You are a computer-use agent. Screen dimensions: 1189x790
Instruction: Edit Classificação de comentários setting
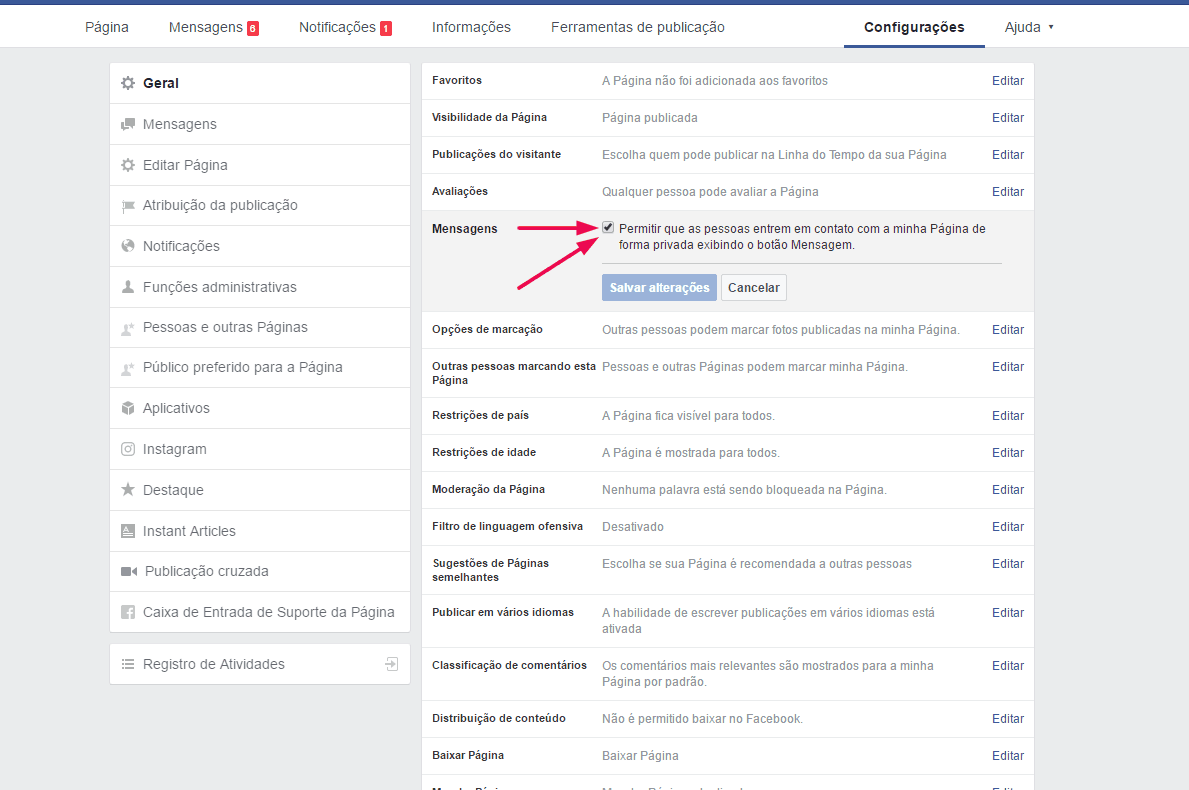(1008, 666)
